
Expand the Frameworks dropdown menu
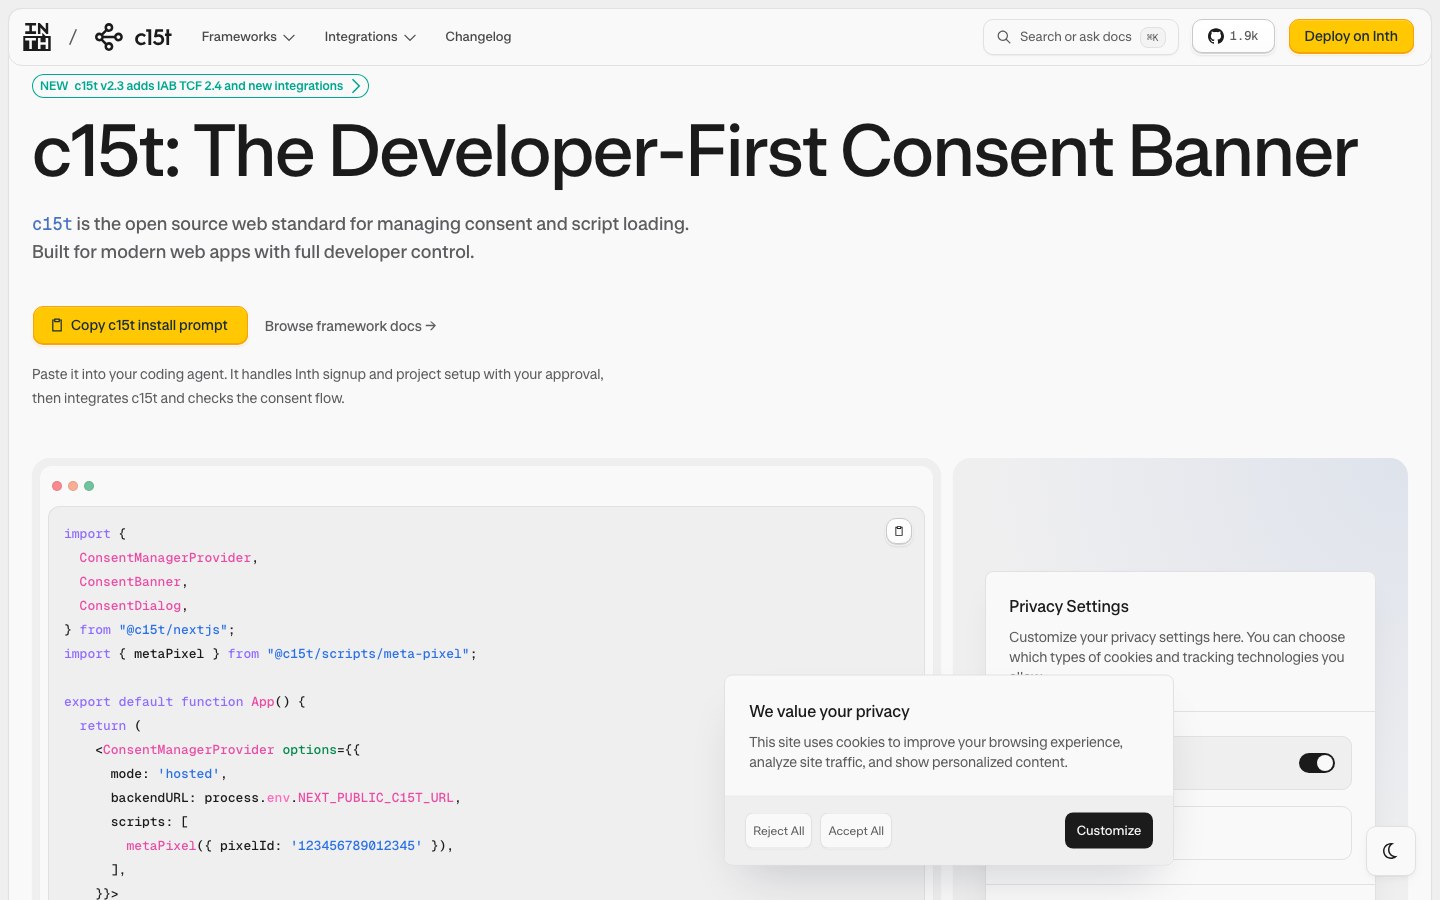point(248,37)
